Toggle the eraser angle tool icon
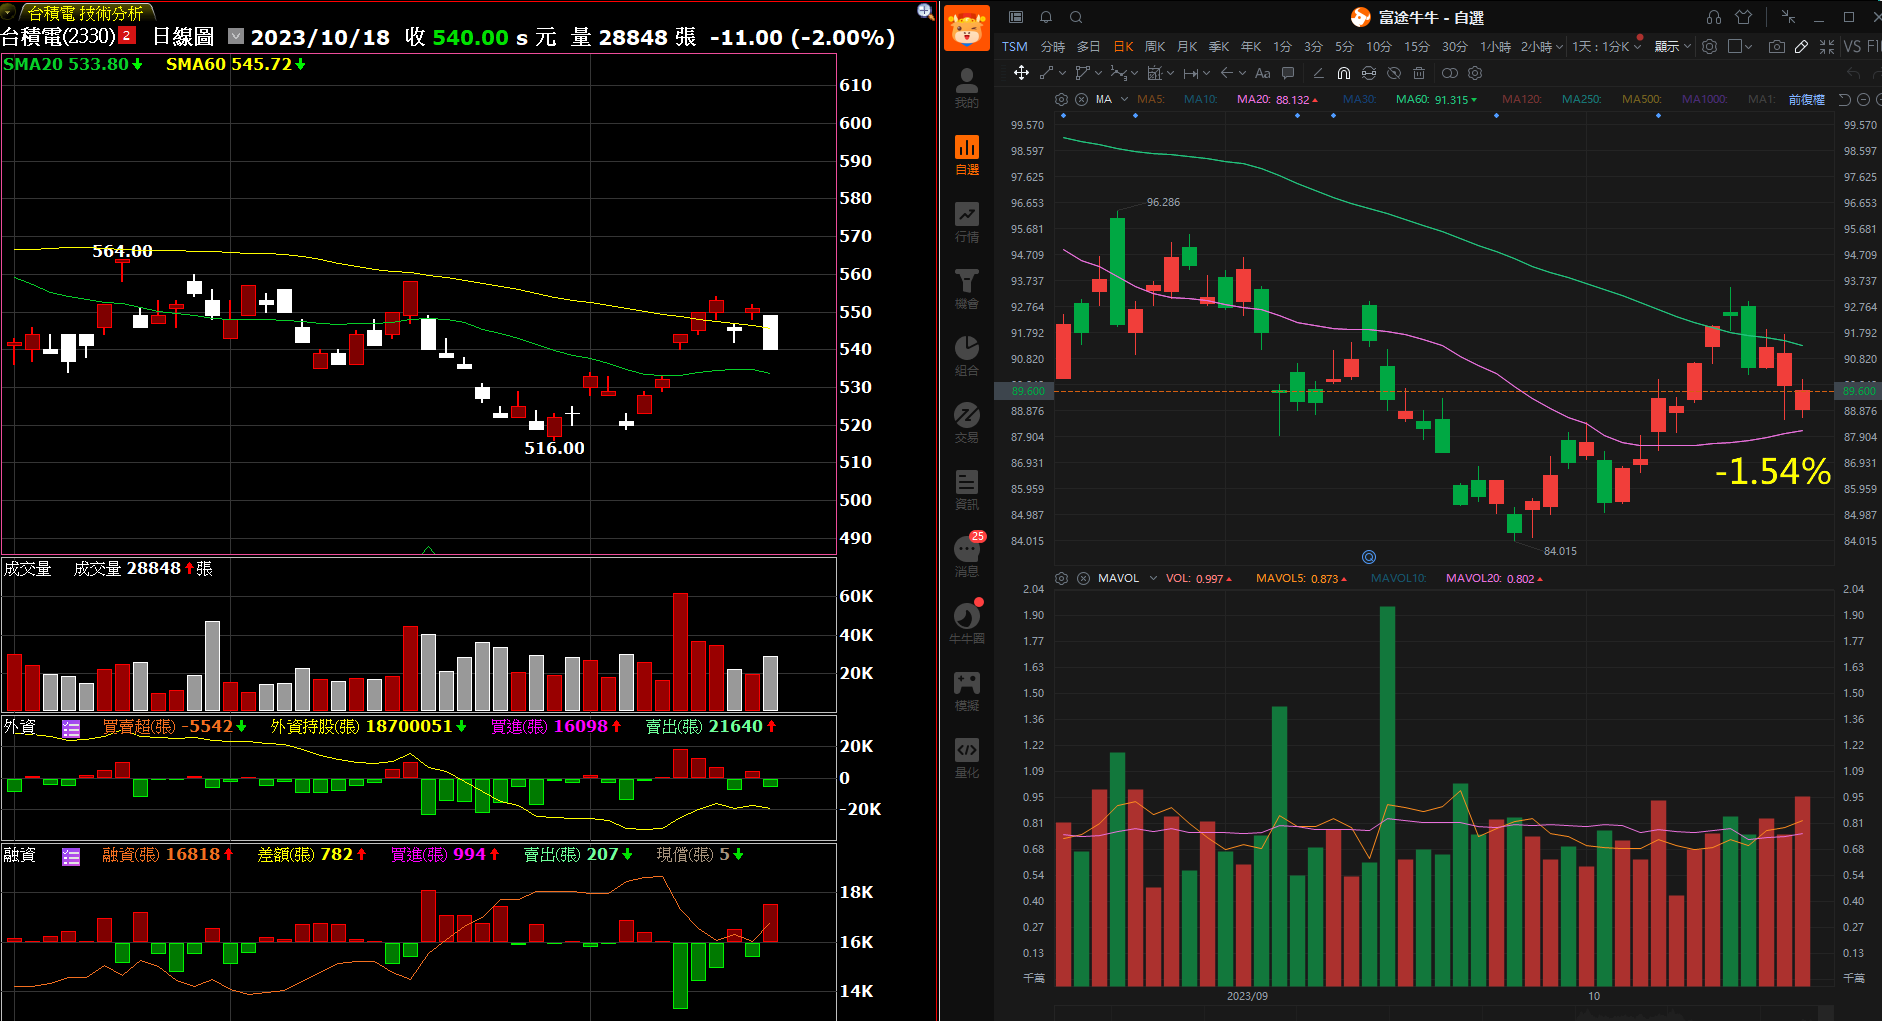The width and height of the screenshot is (1882, 1021). 1318,73
